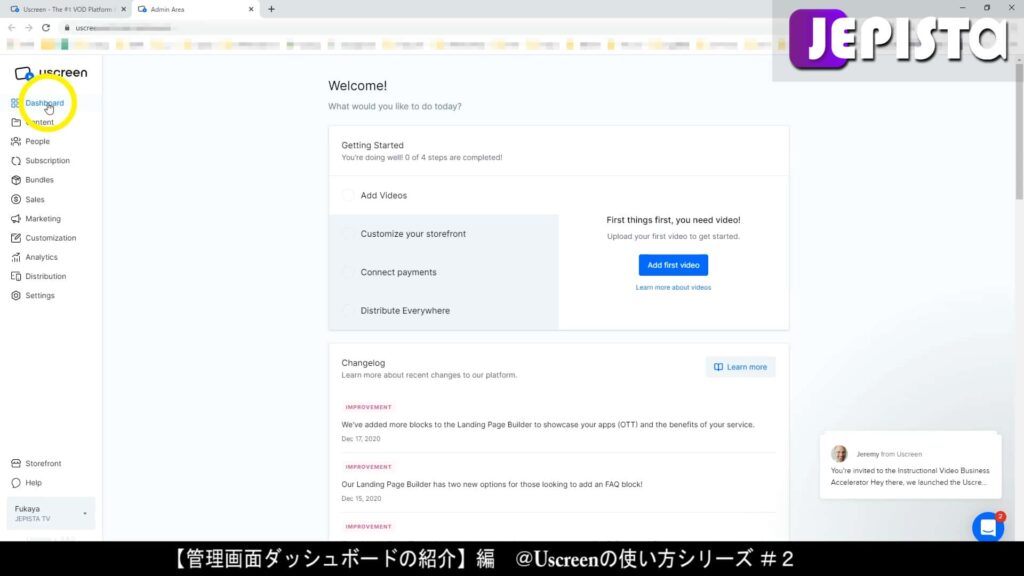Click the Changelog Learn more button
This screenshot has height=576, width=1024.
click(x=741, y=367)
